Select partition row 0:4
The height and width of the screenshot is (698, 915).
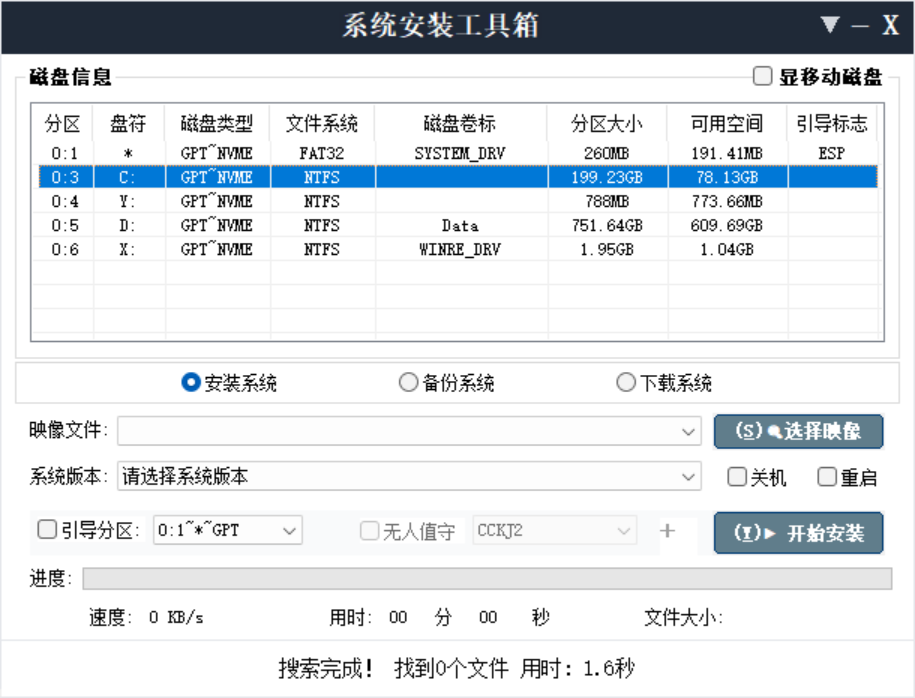coord(458,201)
